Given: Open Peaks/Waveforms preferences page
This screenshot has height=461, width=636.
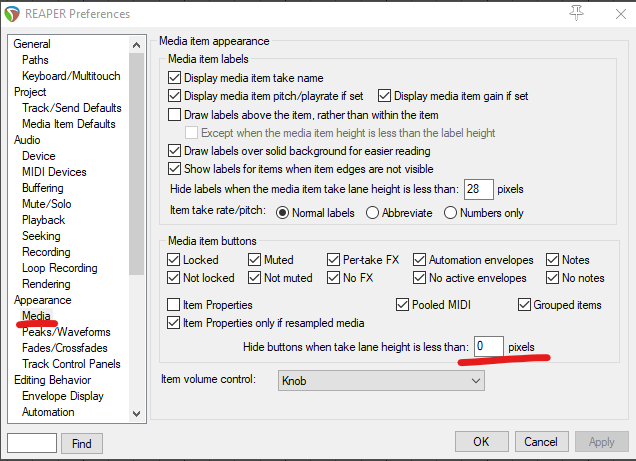Looking at the screenshot, I should 66,332.
